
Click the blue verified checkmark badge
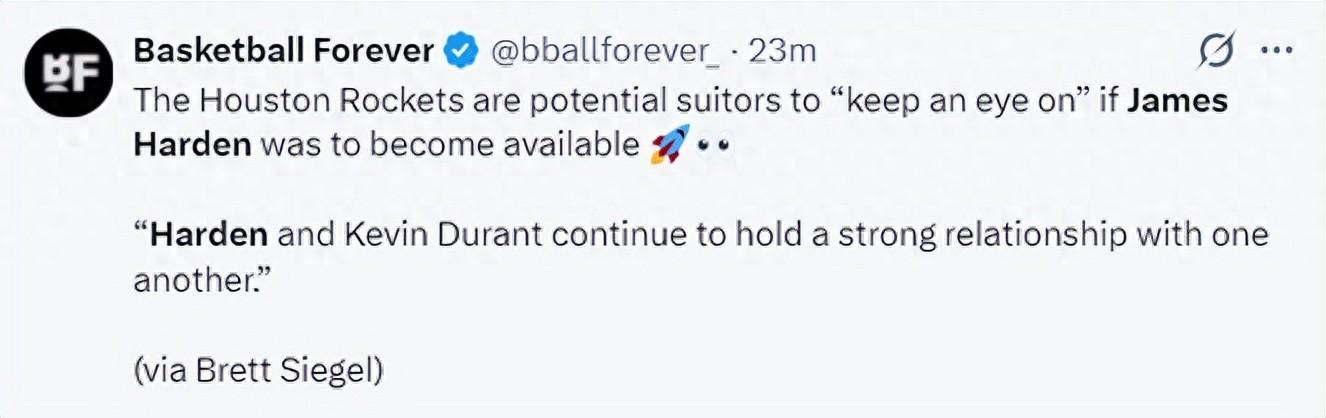(x=461, y=52)
